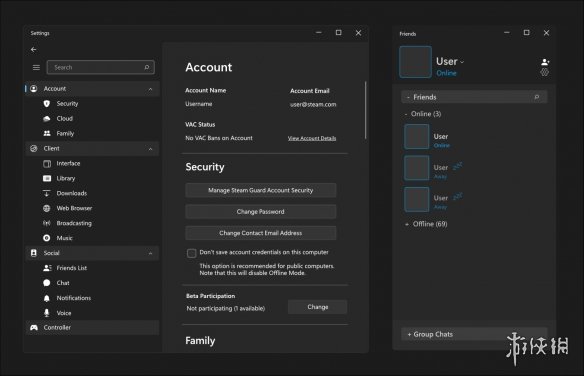The width and height of the screenshot is (584, 376).
Task: Click the Voice microphone icon
Action: (47, 313)
